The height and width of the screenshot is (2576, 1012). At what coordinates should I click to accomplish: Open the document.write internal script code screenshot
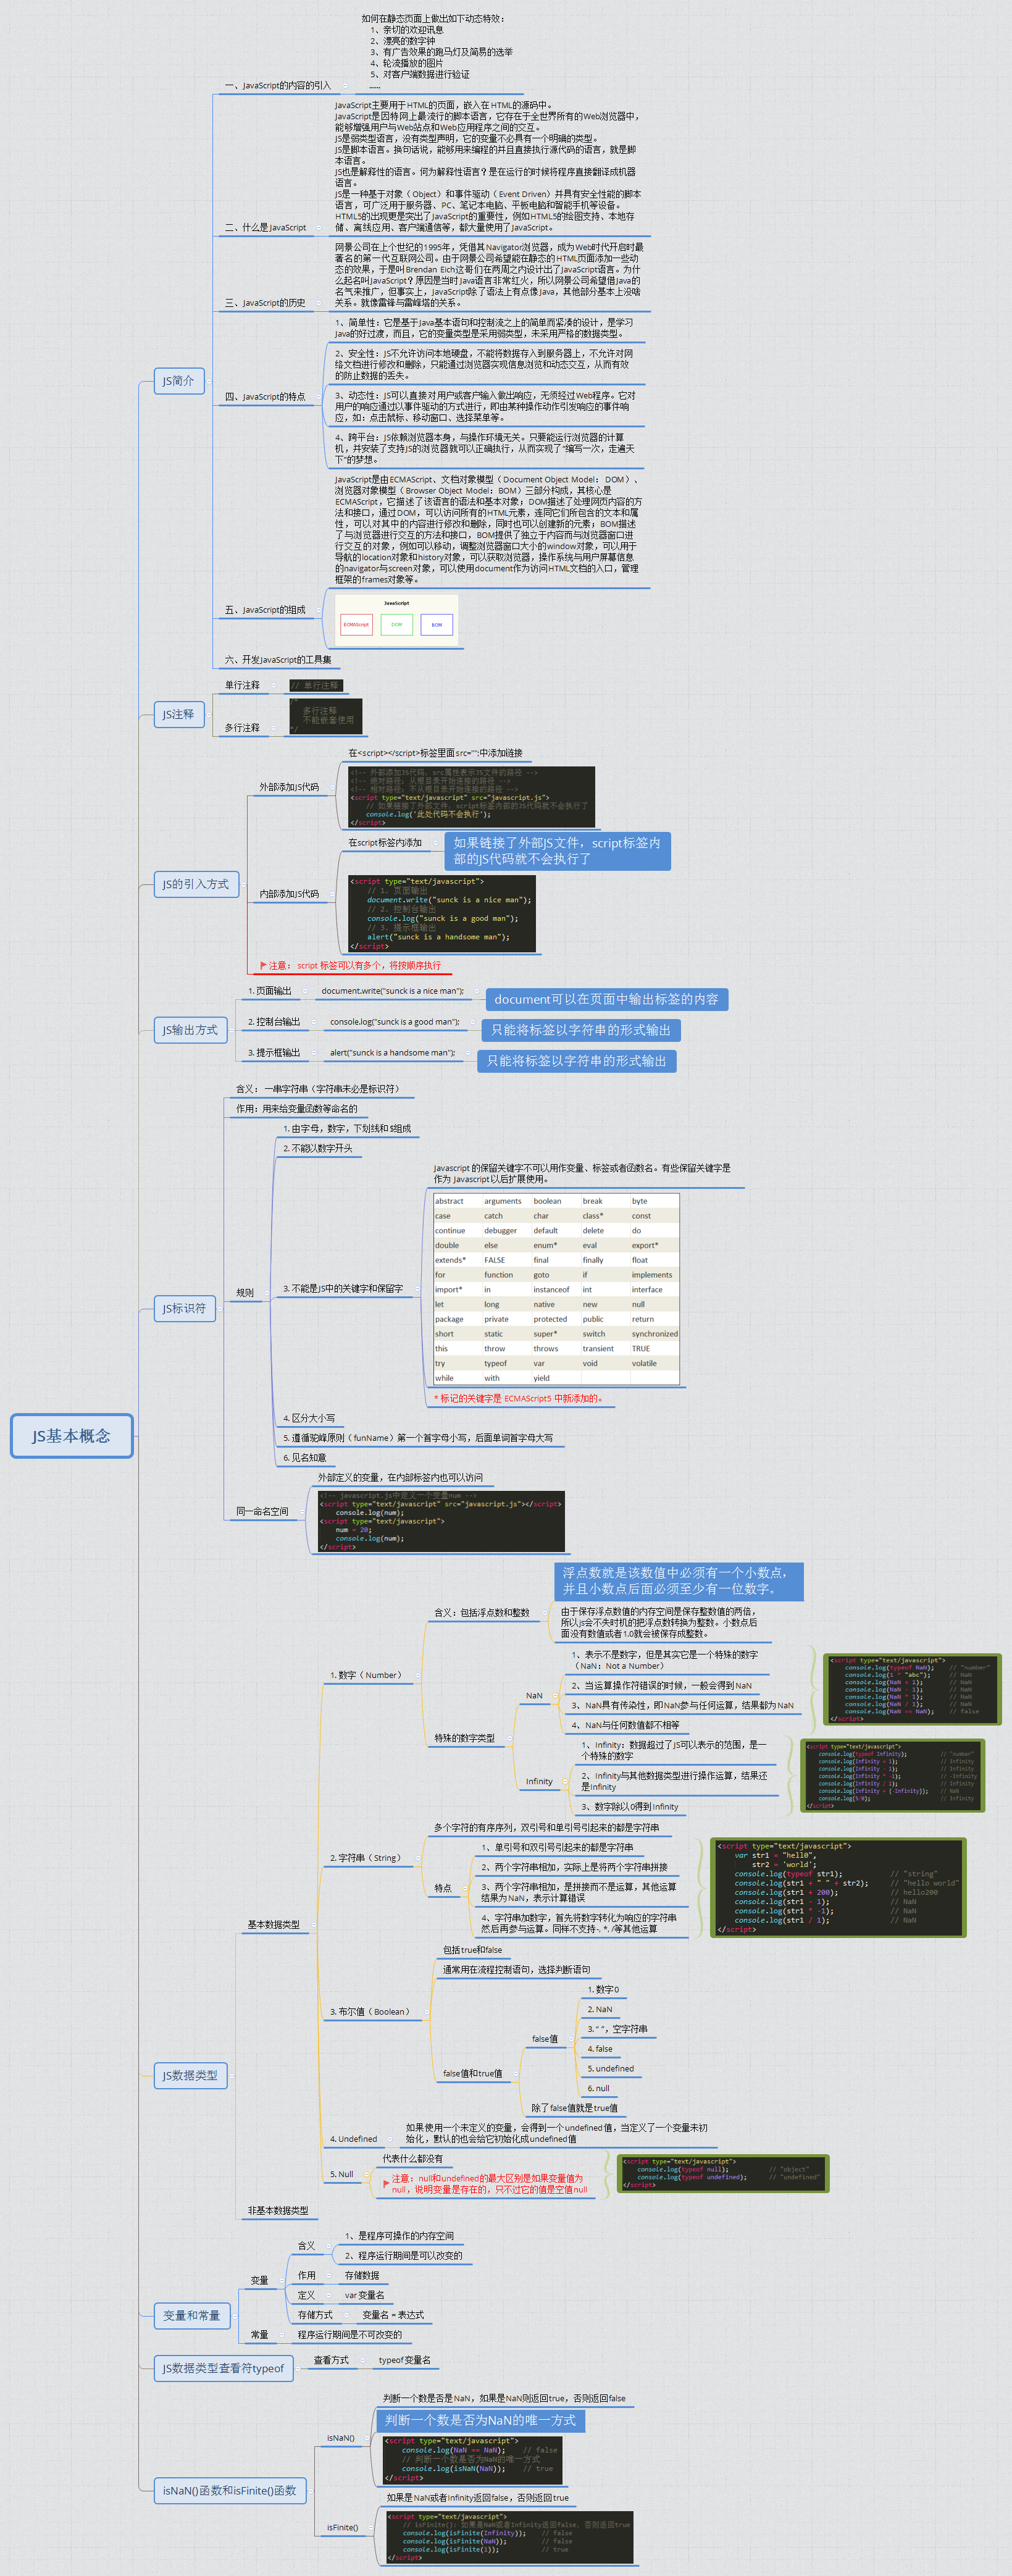coord(441,914)
